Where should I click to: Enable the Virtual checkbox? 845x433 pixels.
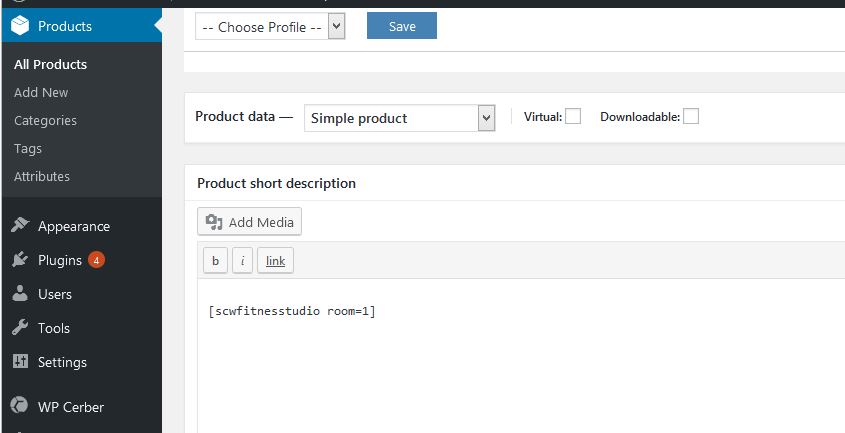click(x=573, y=117)
